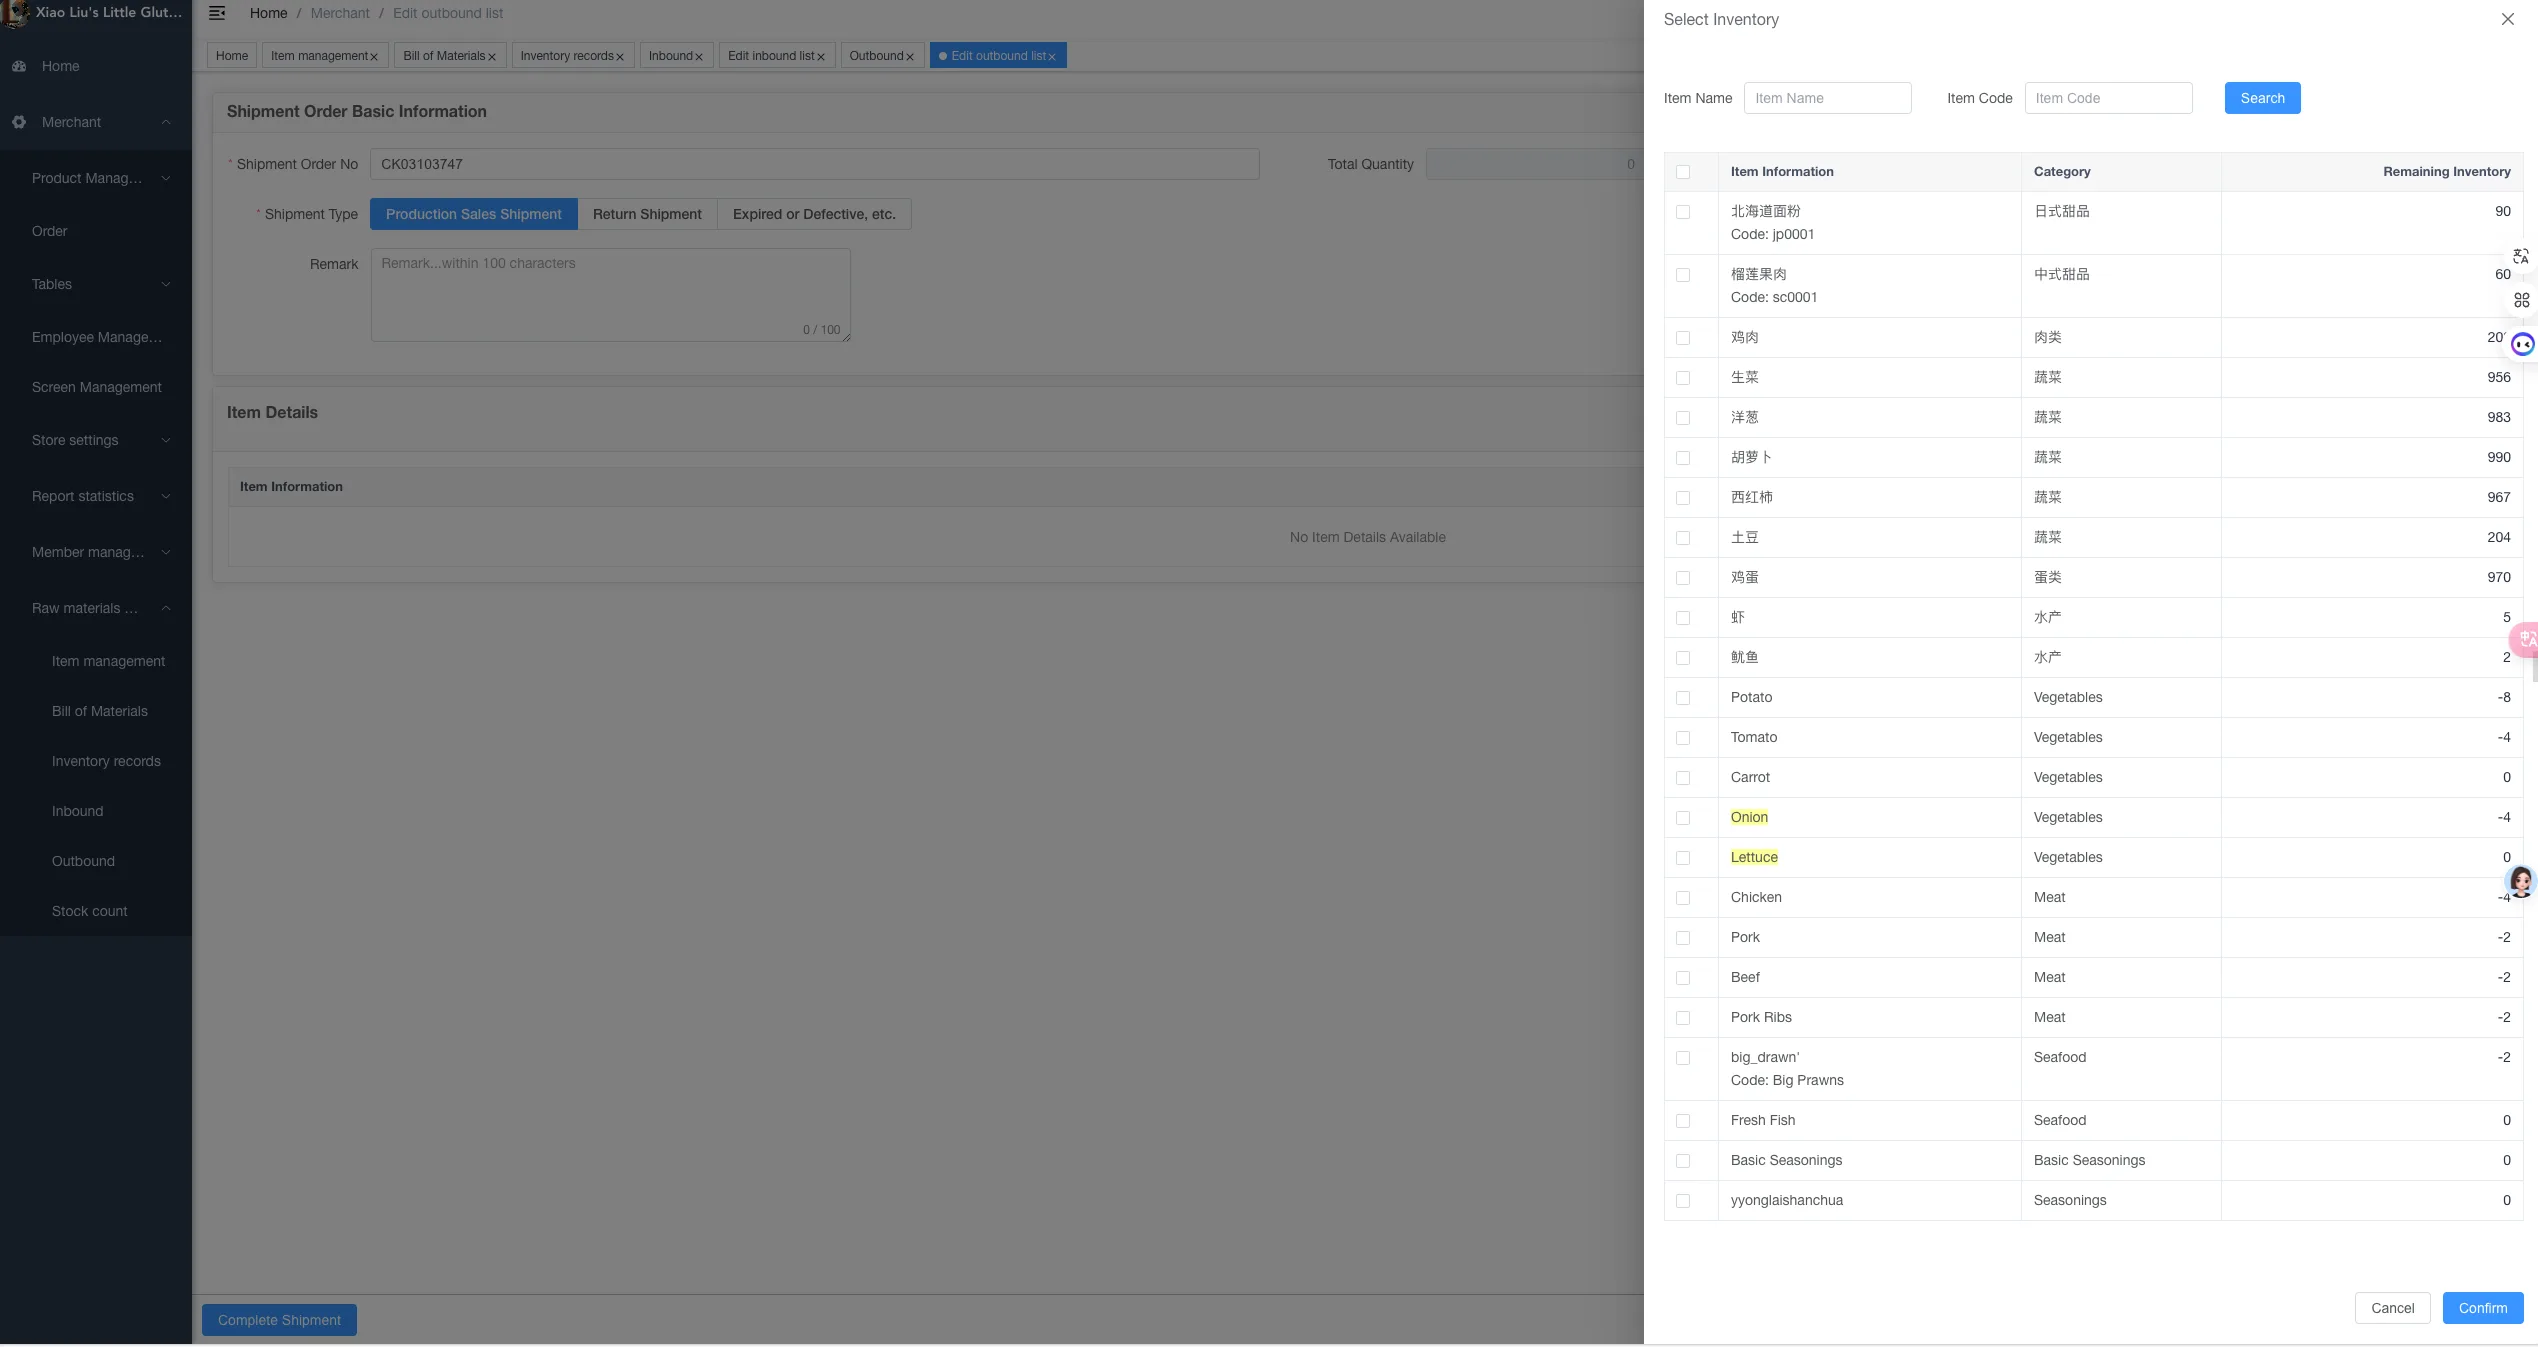The height and width of the screenshot is (1347, 2538).
Task: Close the Inventory records tab
Action: click(620, 57)
